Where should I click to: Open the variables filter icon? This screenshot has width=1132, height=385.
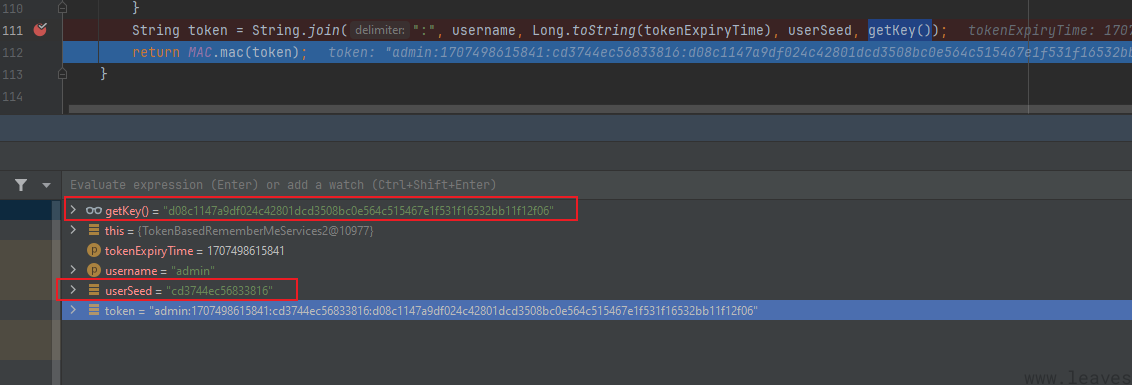click(x=21, y=185)
